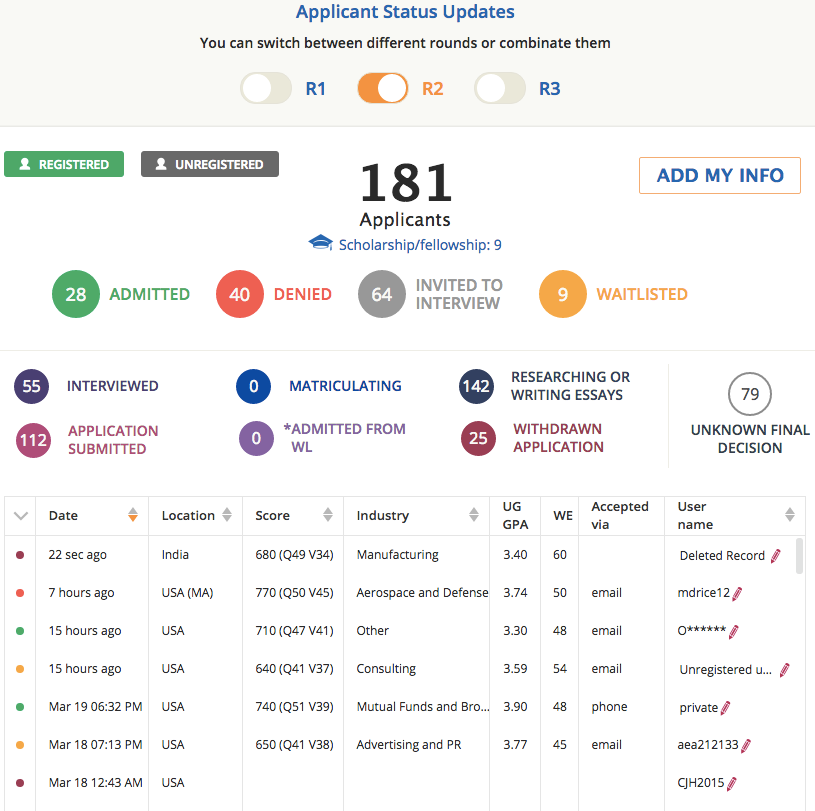Switch on the R3 round toggle
The width and height of the screenshot is (815, 811).
(500, 88)
